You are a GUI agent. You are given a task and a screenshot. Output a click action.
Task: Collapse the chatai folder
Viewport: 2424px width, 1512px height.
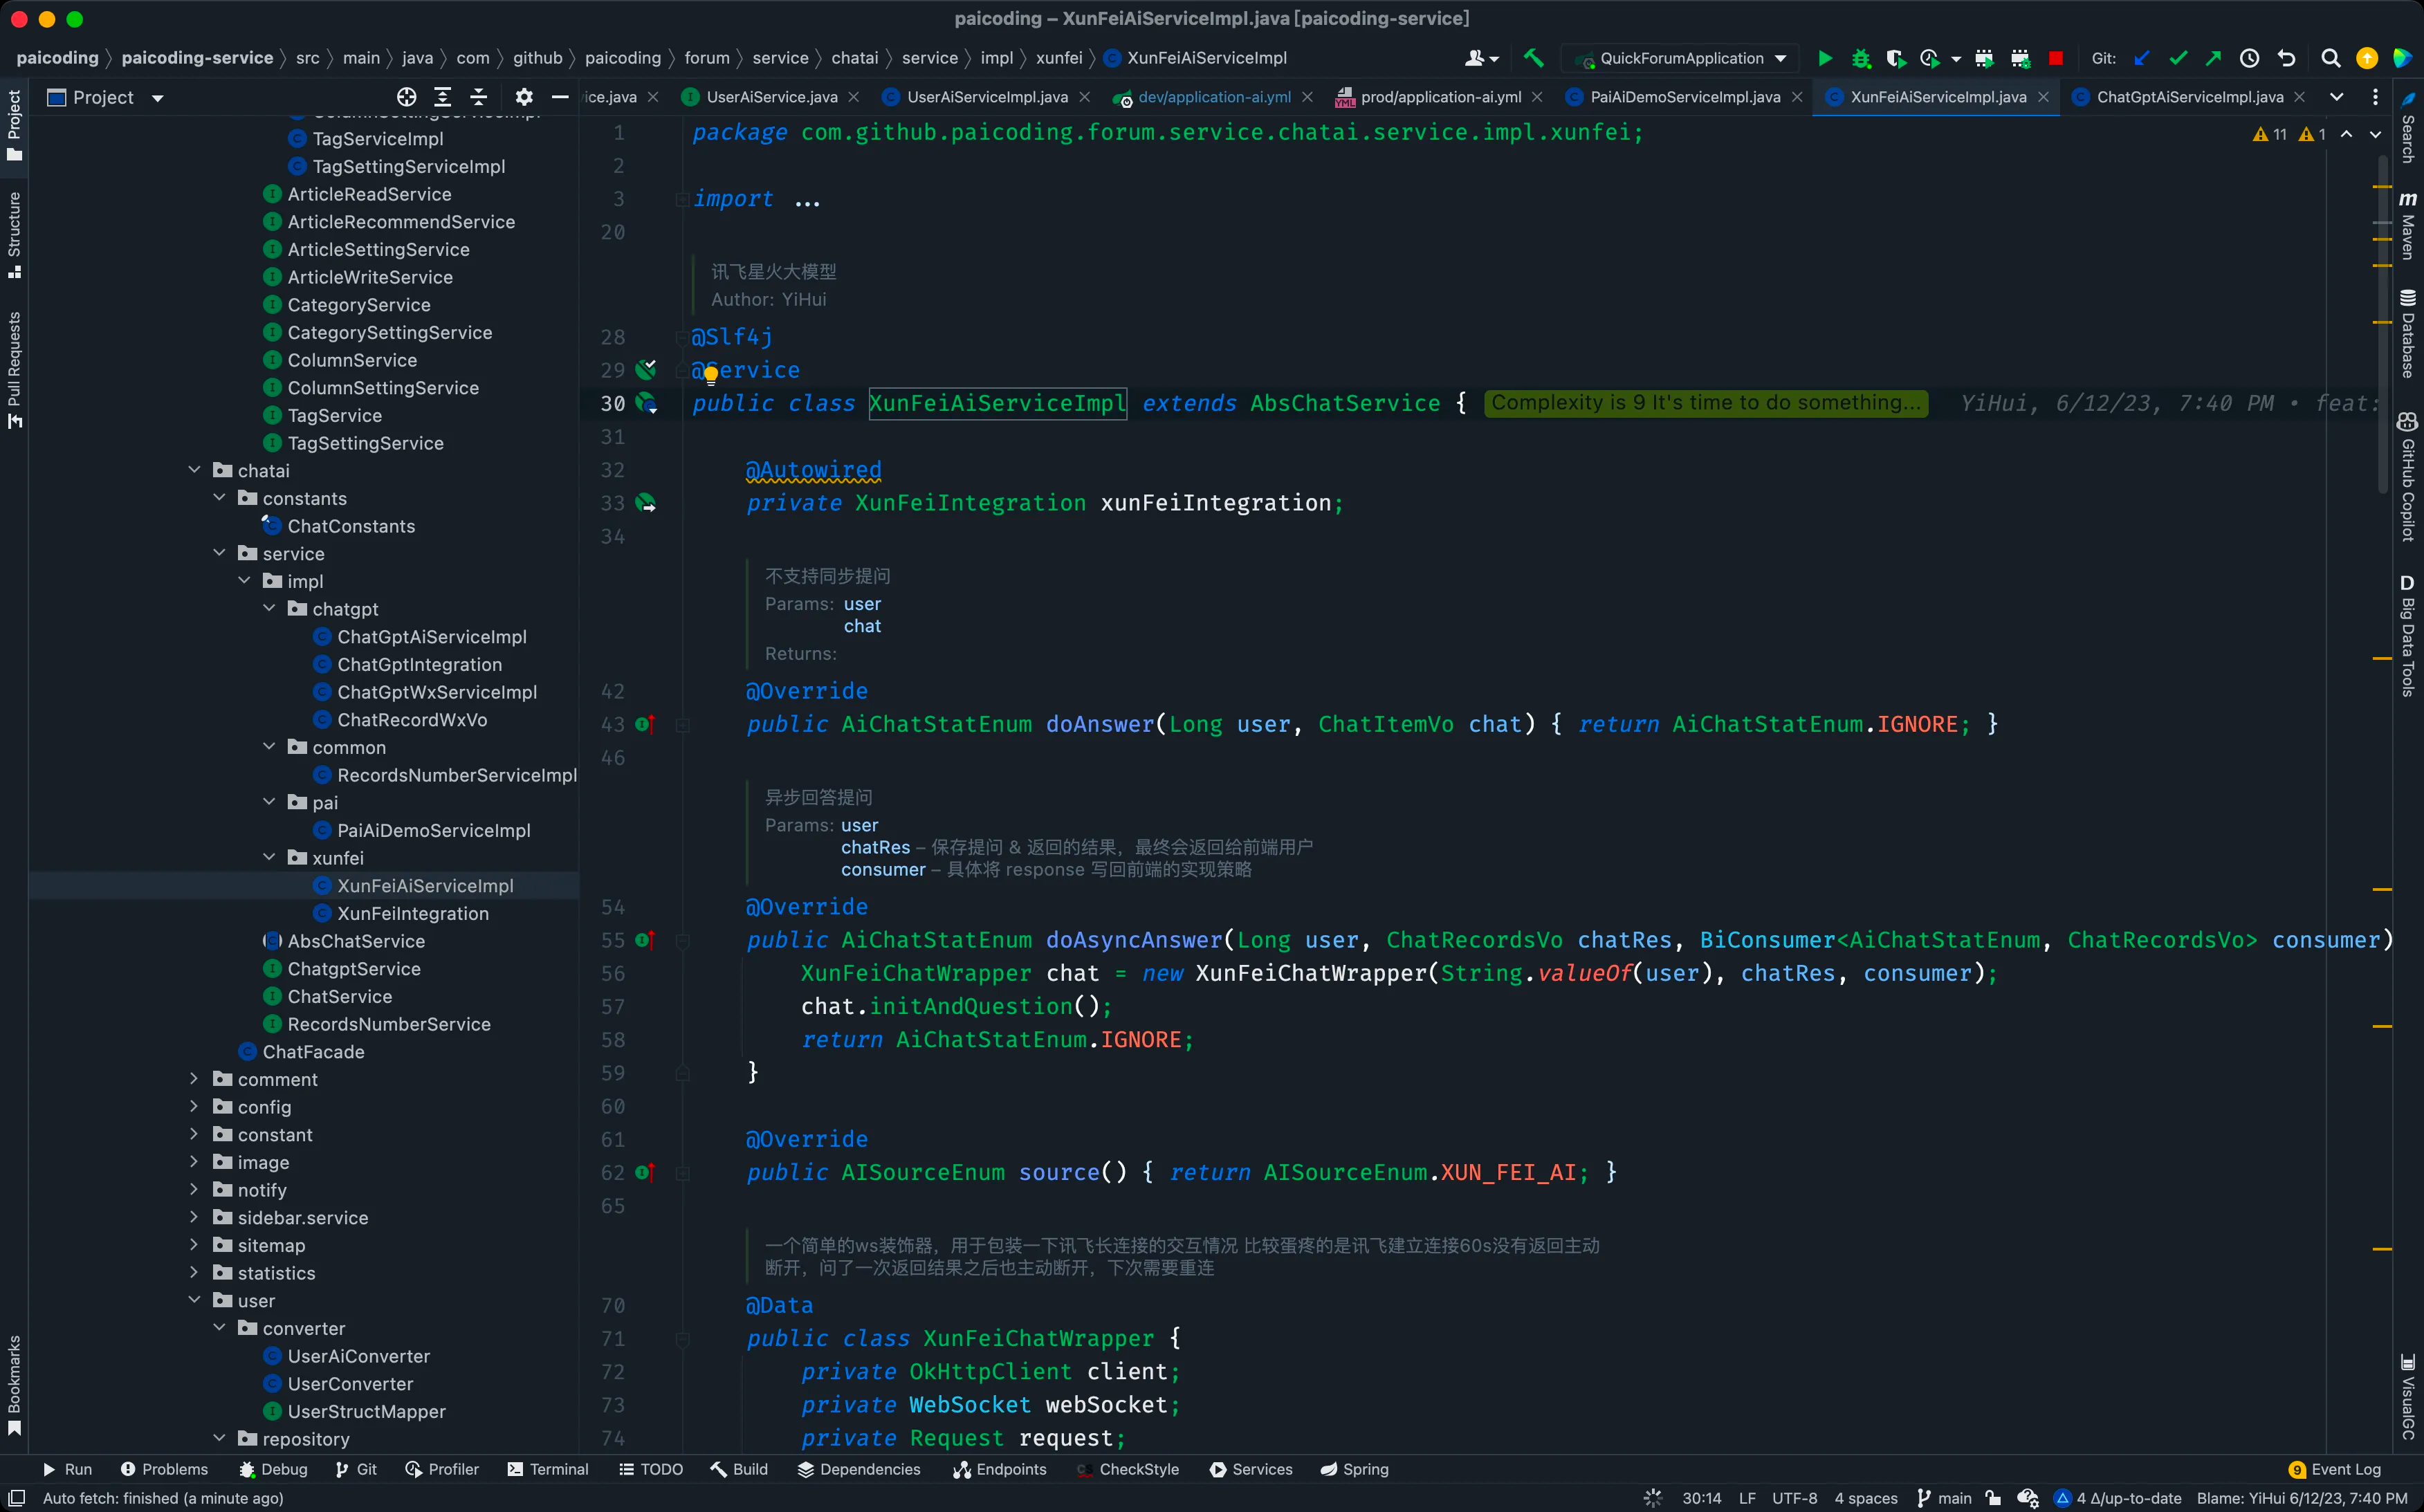pos(194,470)
